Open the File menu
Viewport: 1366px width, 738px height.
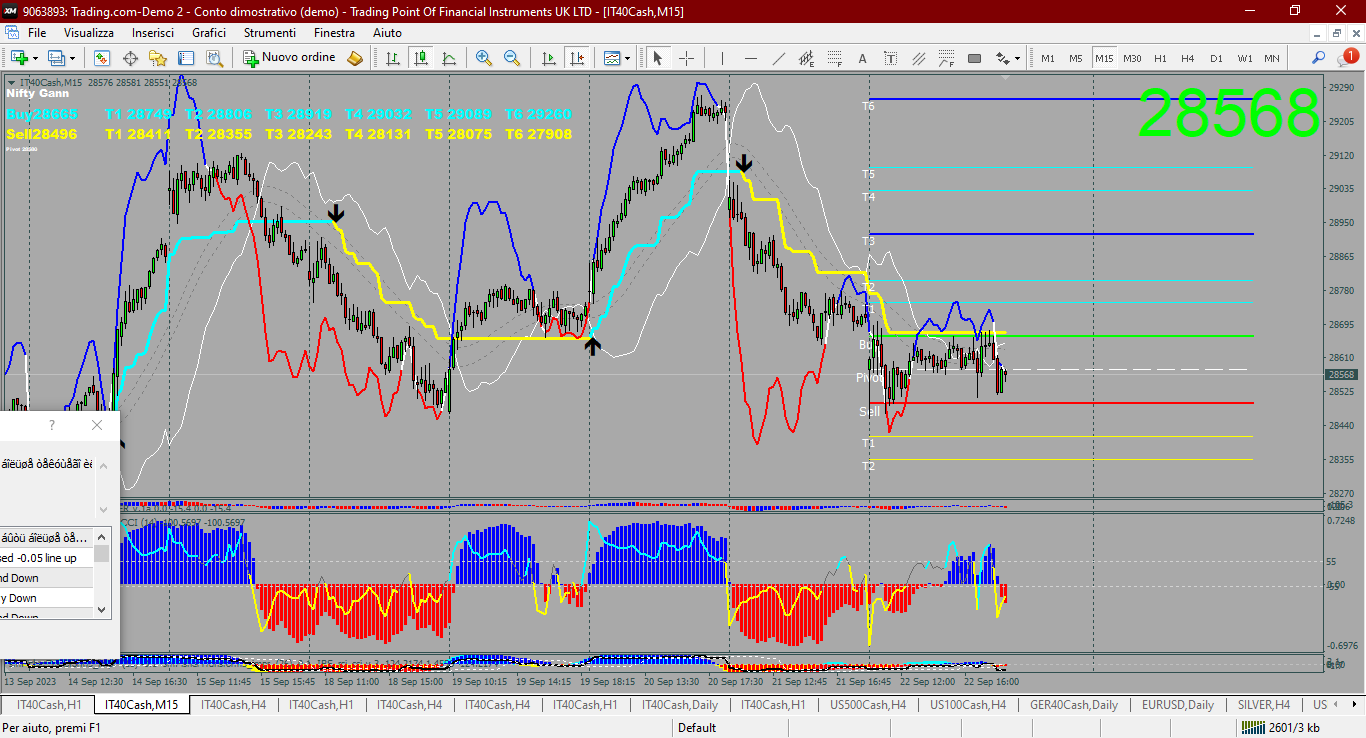click(x=37, y=33)
